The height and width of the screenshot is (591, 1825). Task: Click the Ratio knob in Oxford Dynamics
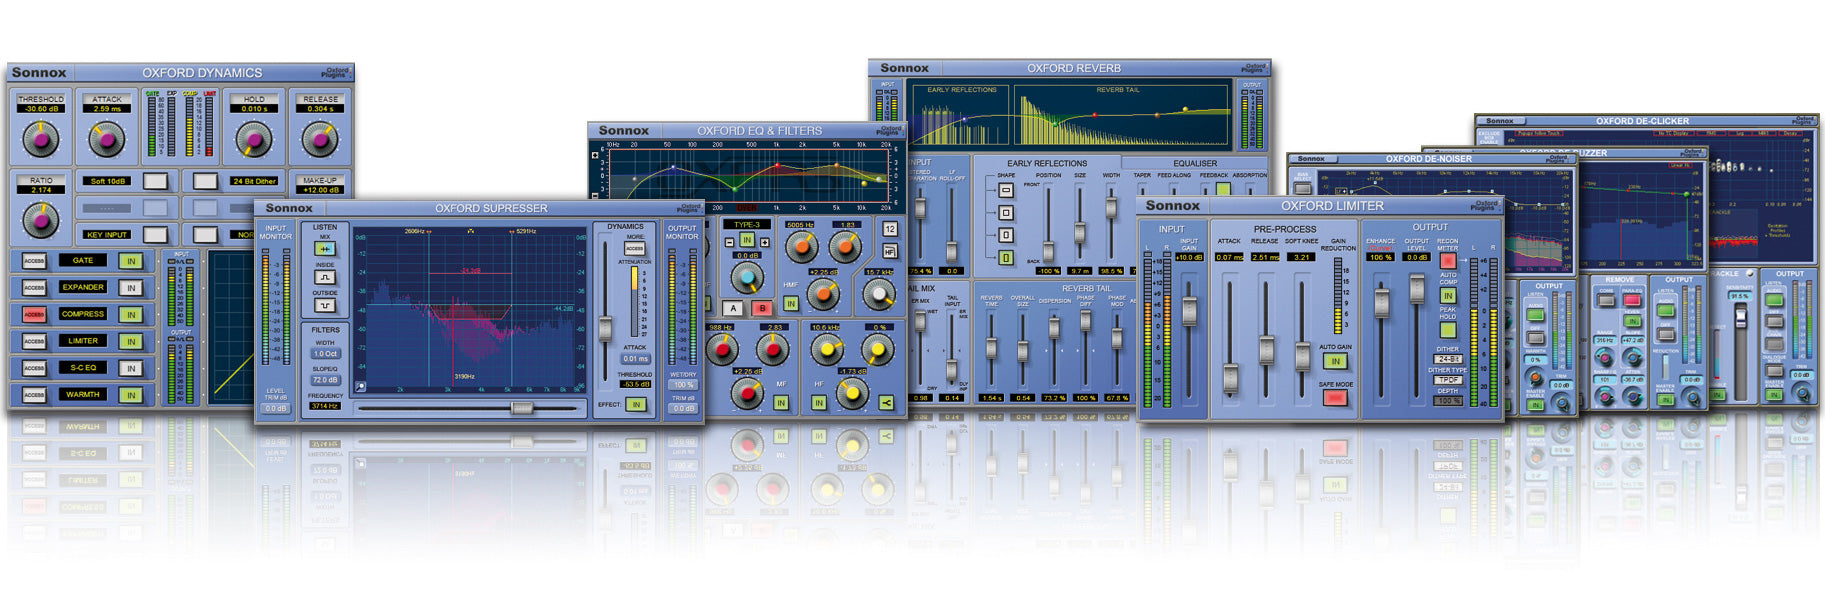[40, 219]
